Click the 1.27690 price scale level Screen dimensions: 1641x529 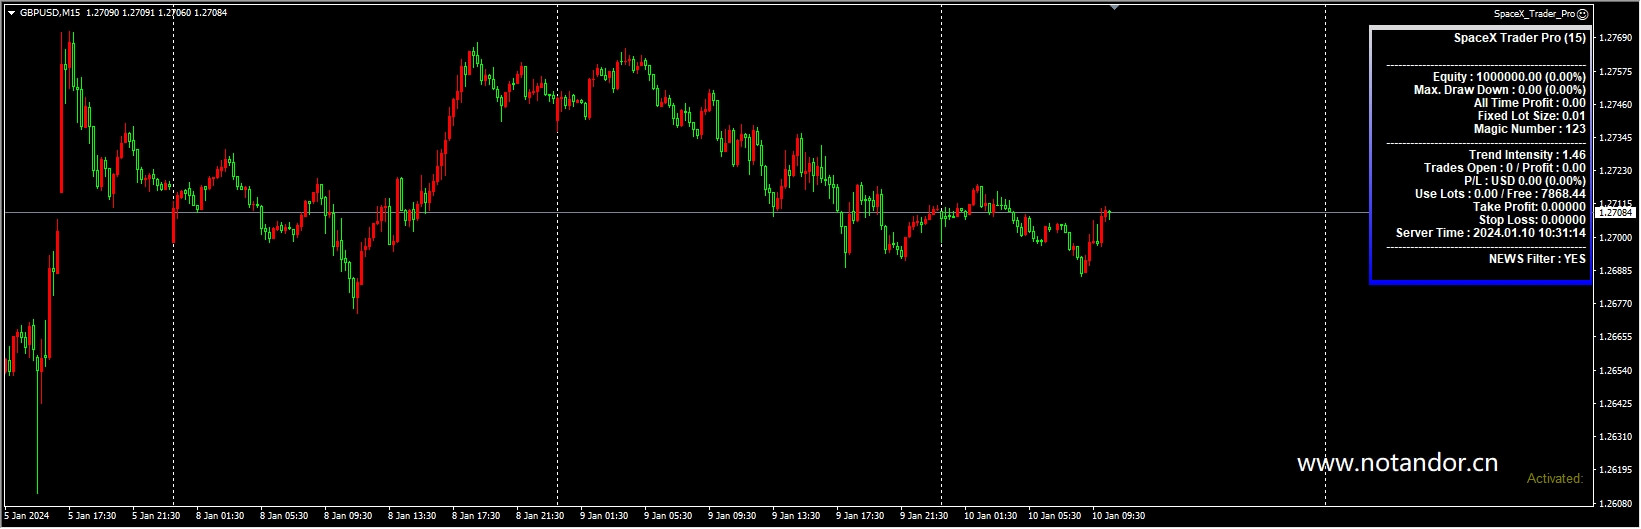pyautogui.click(x=1616, y=38)
